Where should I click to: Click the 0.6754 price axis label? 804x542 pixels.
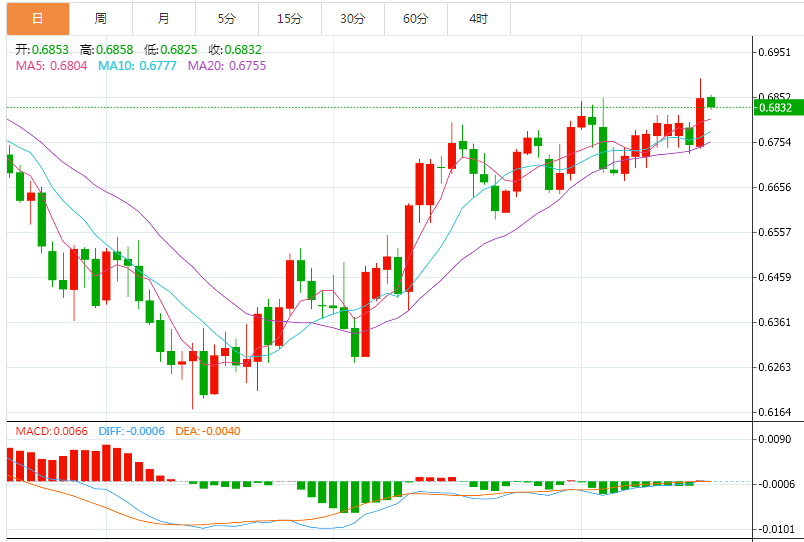click(774, 142)
